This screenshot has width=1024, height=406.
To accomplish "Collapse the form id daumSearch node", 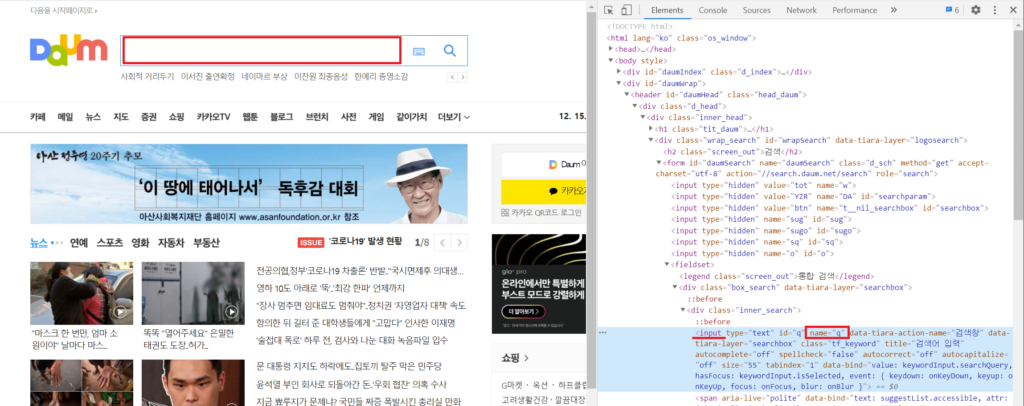I will pyautogui.click(x=658, y=163).
